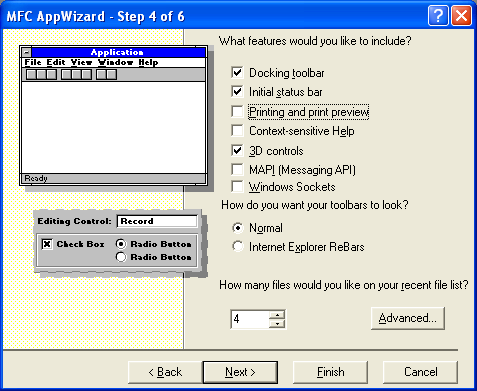Uncheck the Docking toolbar checkbox
The height and width of the screenshot is (391, 477).
pyautogui.click(x=237, y=73)
